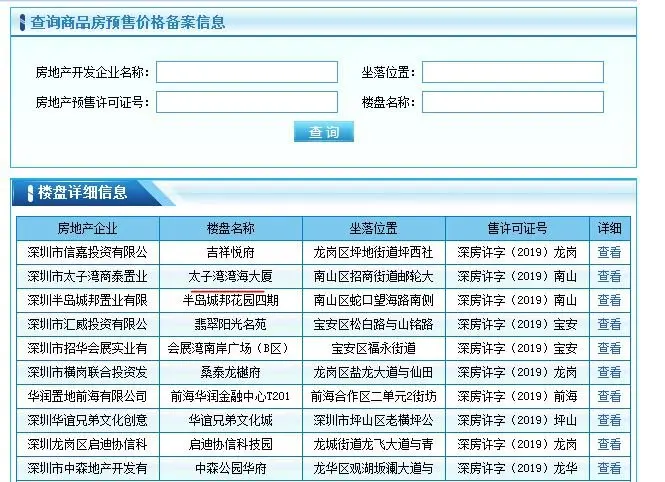Open 查看 link for 启迪协信科技园
The height and width of the screenshot is (482, 665).
[x=609, y=444]
